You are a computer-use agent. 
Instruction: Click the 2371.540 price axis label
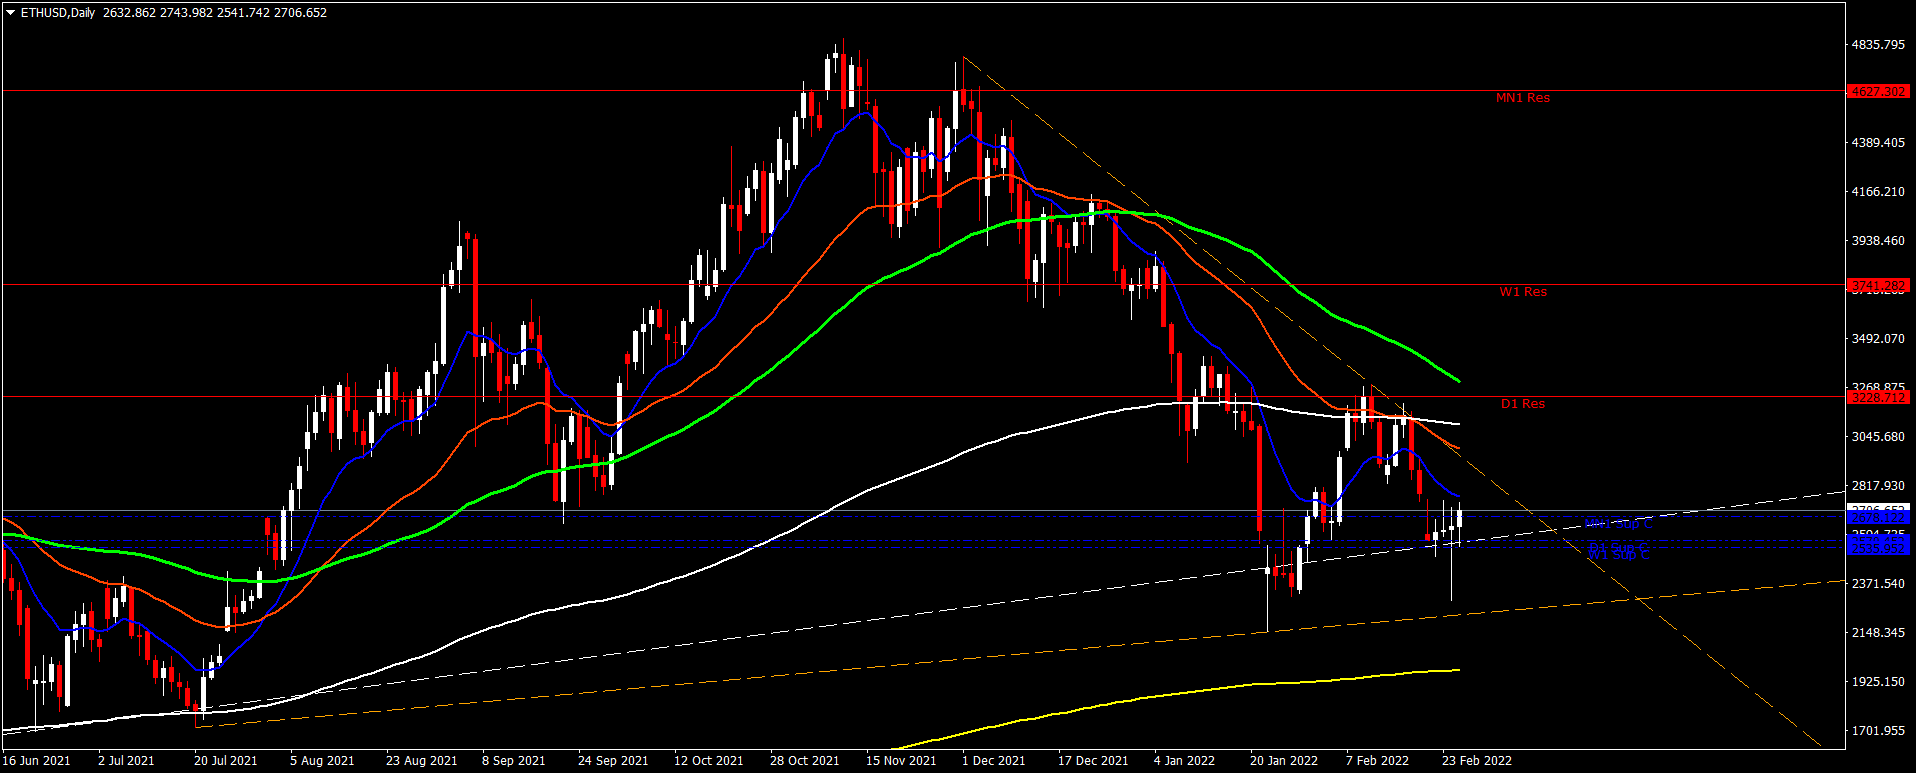(x=1878, y=584)
